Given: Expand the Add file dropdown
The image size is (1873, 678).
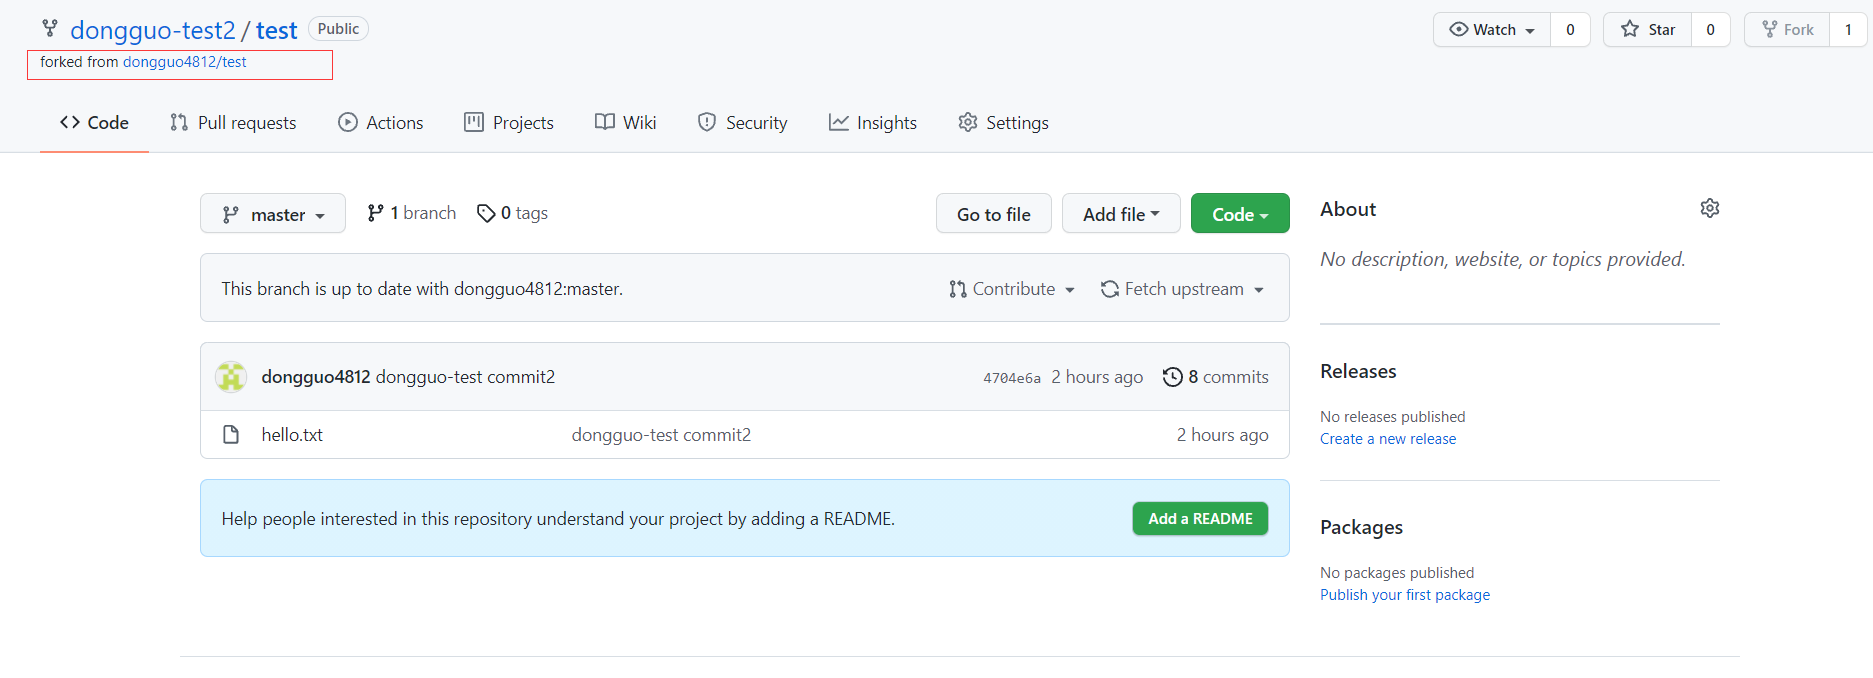Looking at the screenshot, I should [x=1121, y=214].
